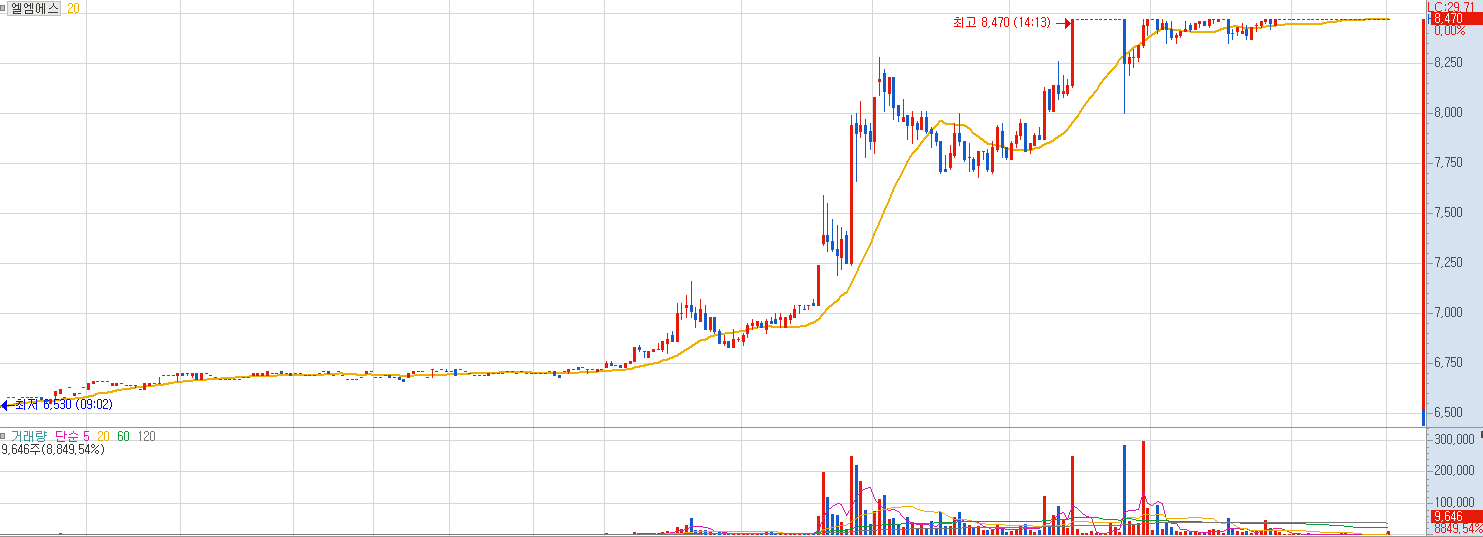1483x537 pixels.
Task: Select the gray 120 volume average label
Action: pyautogui.click(x=146, y=437)
